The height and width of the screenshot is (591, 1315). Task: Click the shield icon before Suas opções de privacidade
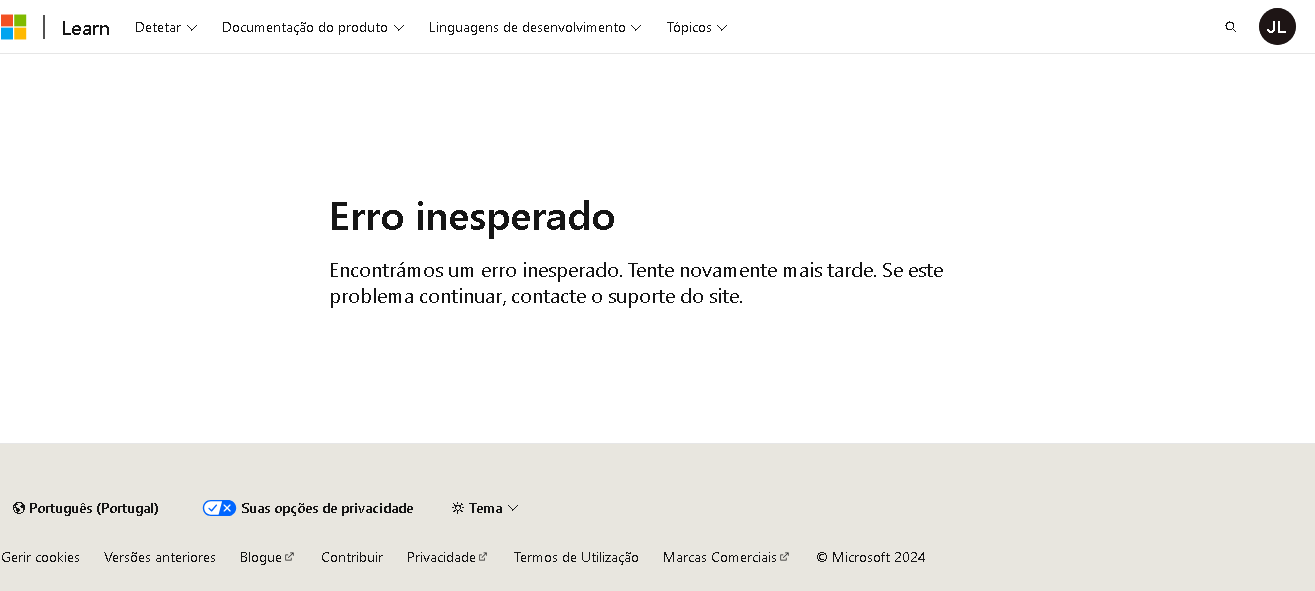click(x=219, y=508)
